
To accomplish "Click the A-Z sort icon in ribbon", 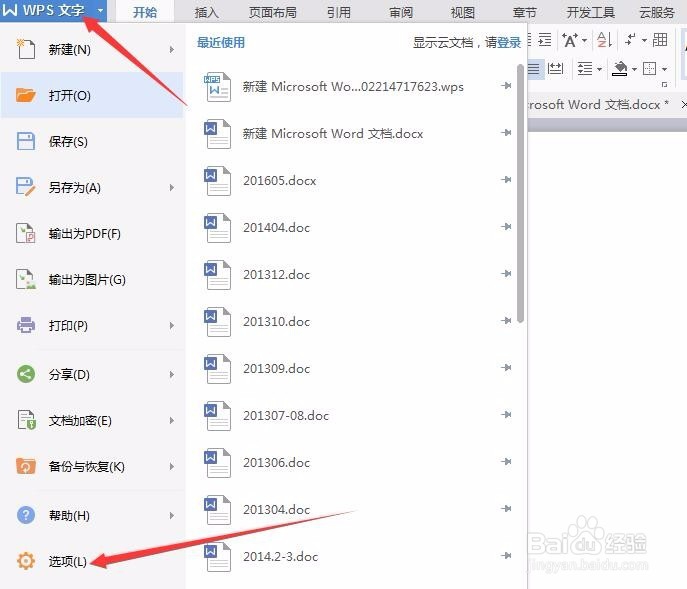I will click(x=605, y=40).
